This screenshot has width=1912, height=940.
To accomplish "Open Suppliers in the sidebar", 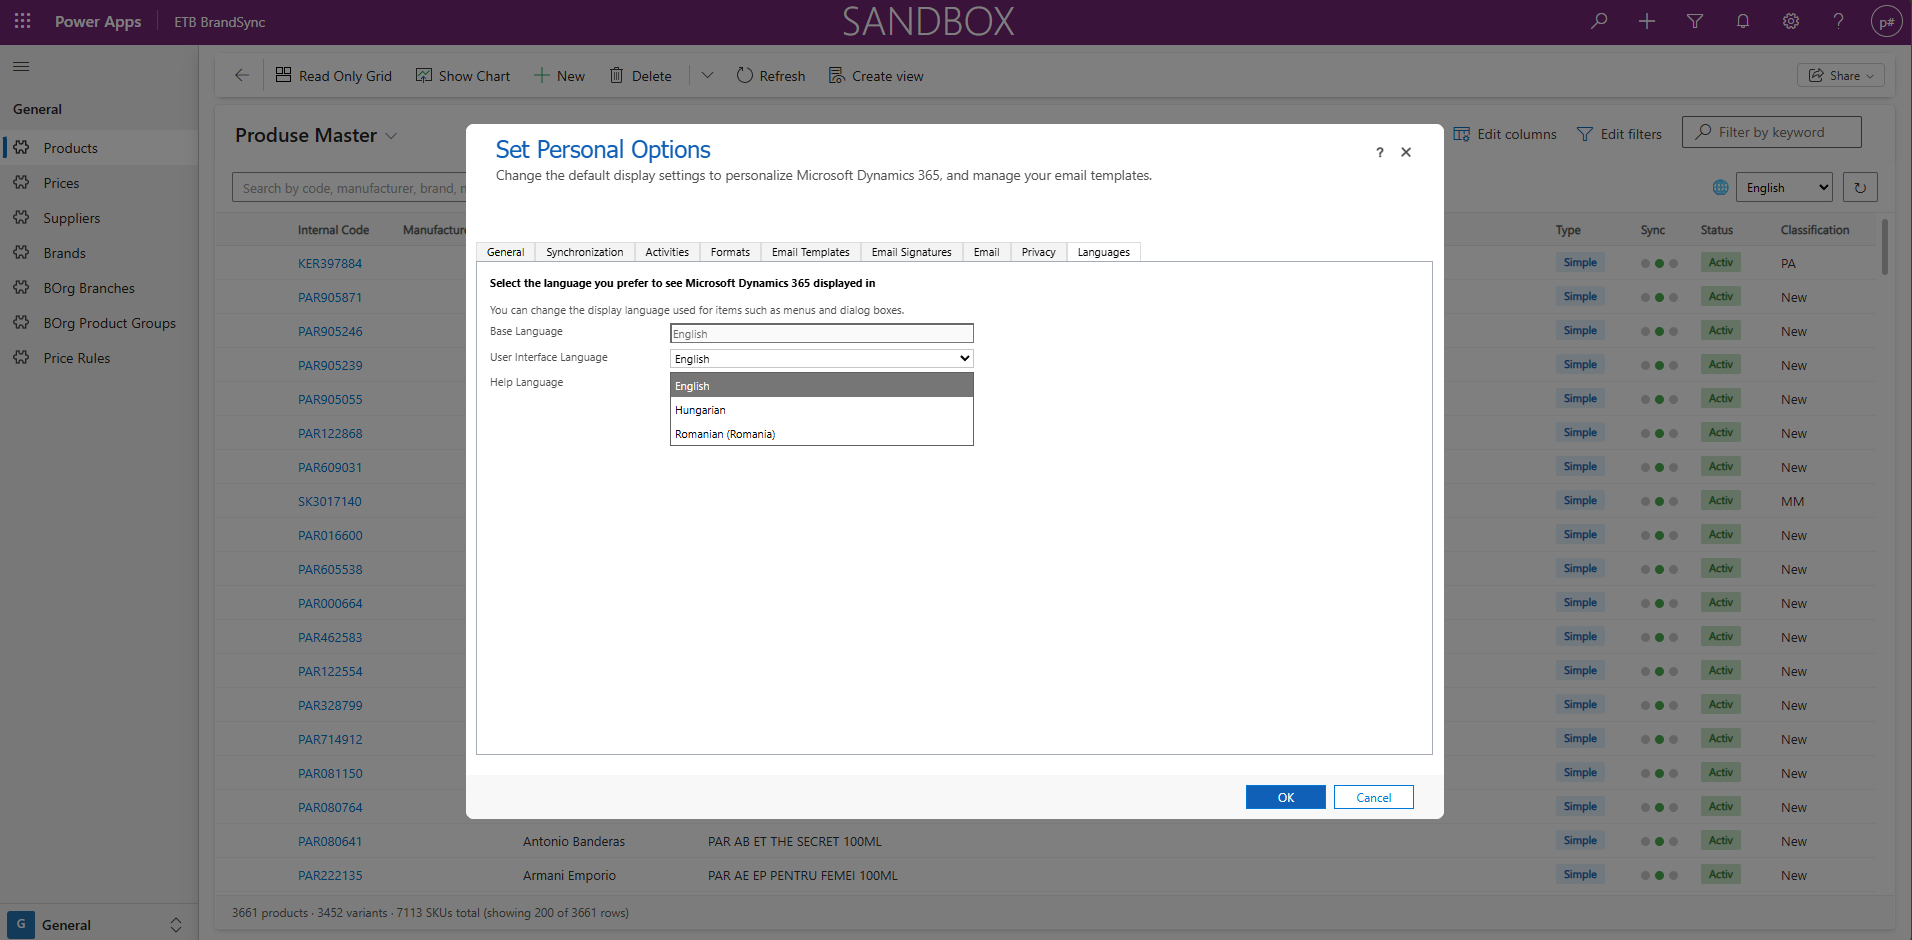I will [100, 218].
